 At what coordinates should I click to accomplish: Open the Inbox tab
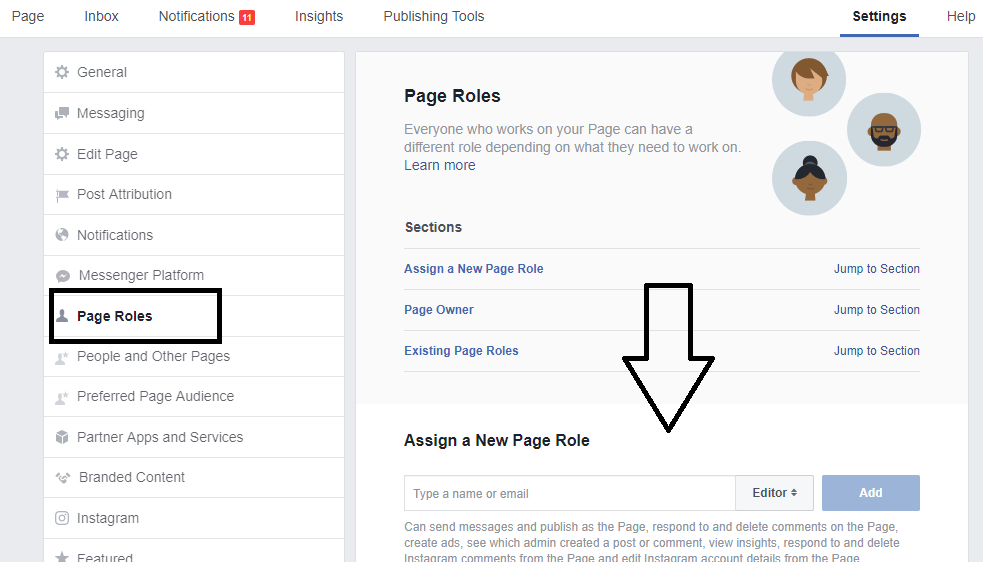tap(101, 16)
